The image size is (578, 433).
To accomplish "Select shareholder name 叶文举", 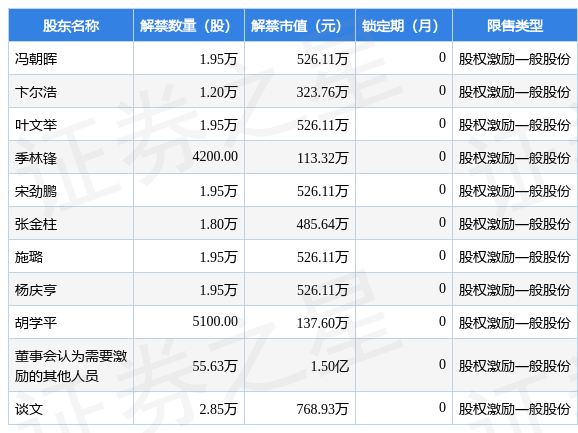I will pyautogui.click(x=36, y=125).
